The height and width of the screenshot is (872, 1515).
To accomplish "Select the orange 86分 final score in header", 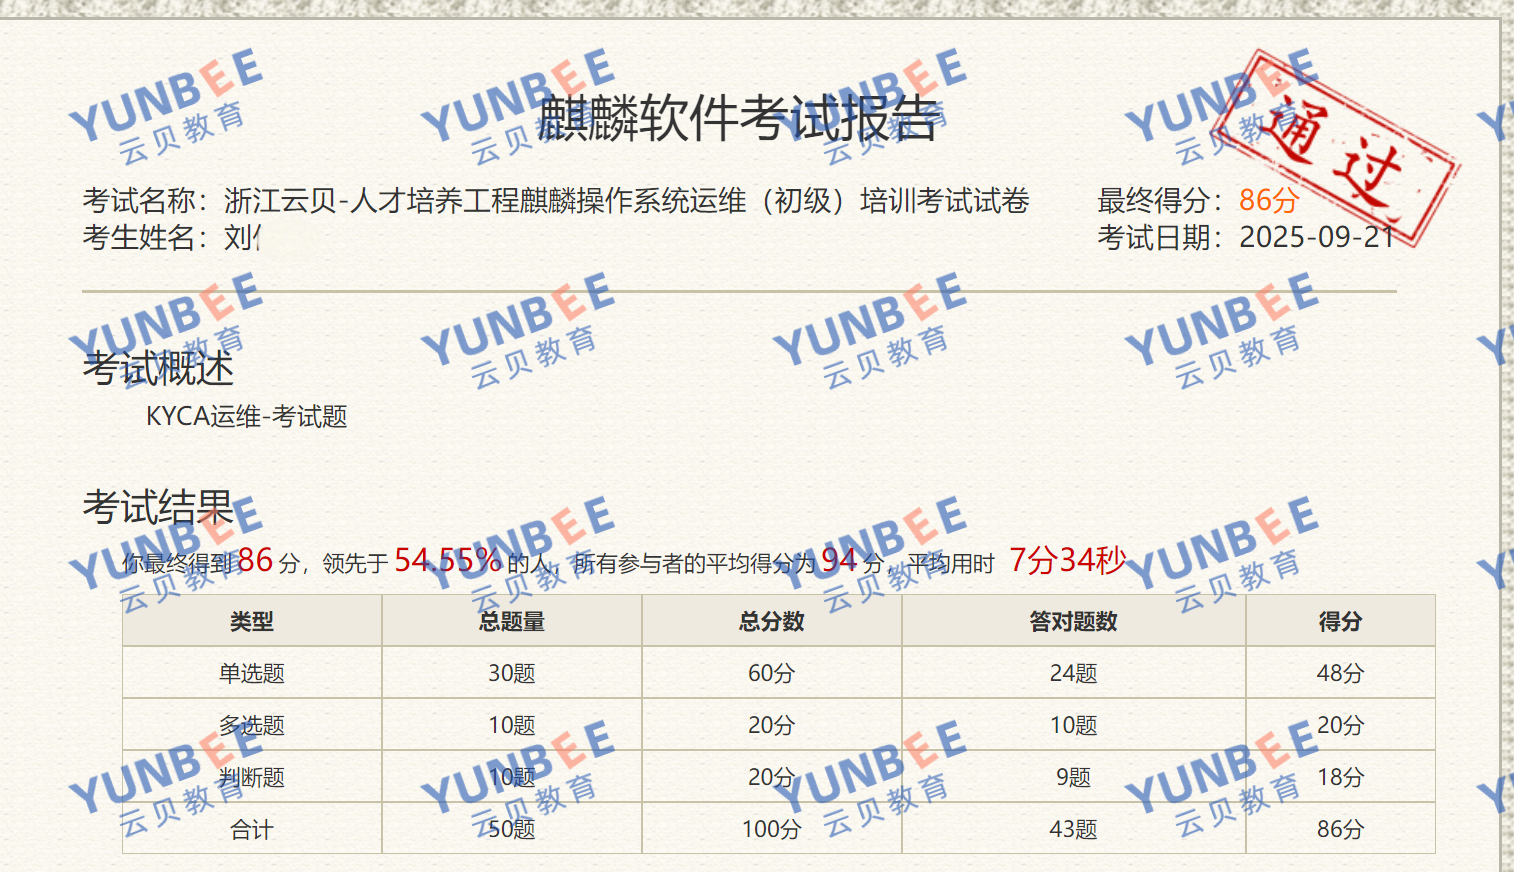I will click(1268, 200).
